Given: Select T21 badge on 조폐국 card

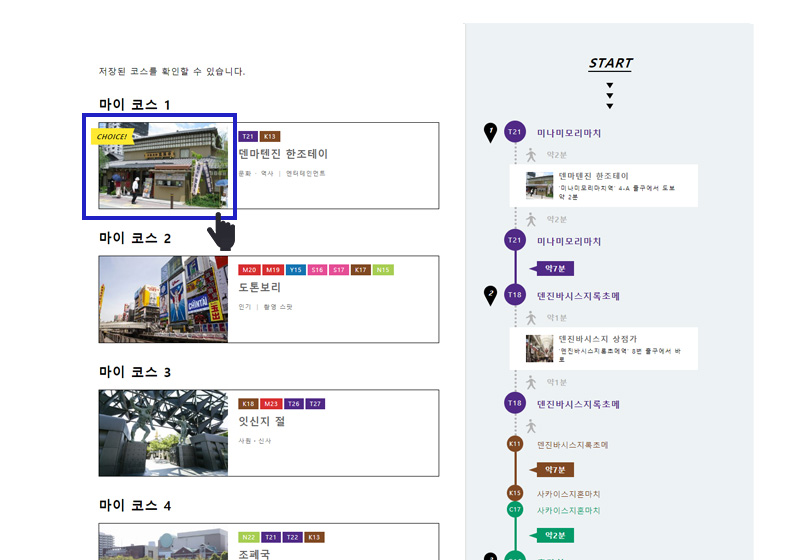Looking at the screenshot, I should pyautogui.click(x=271, y=538).
